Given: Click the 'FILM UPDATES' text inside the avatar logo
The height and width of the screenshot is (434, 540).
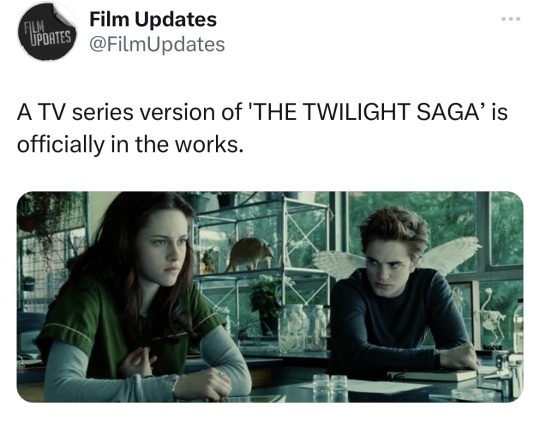Looking at the screenshot, I should (48, 33).
